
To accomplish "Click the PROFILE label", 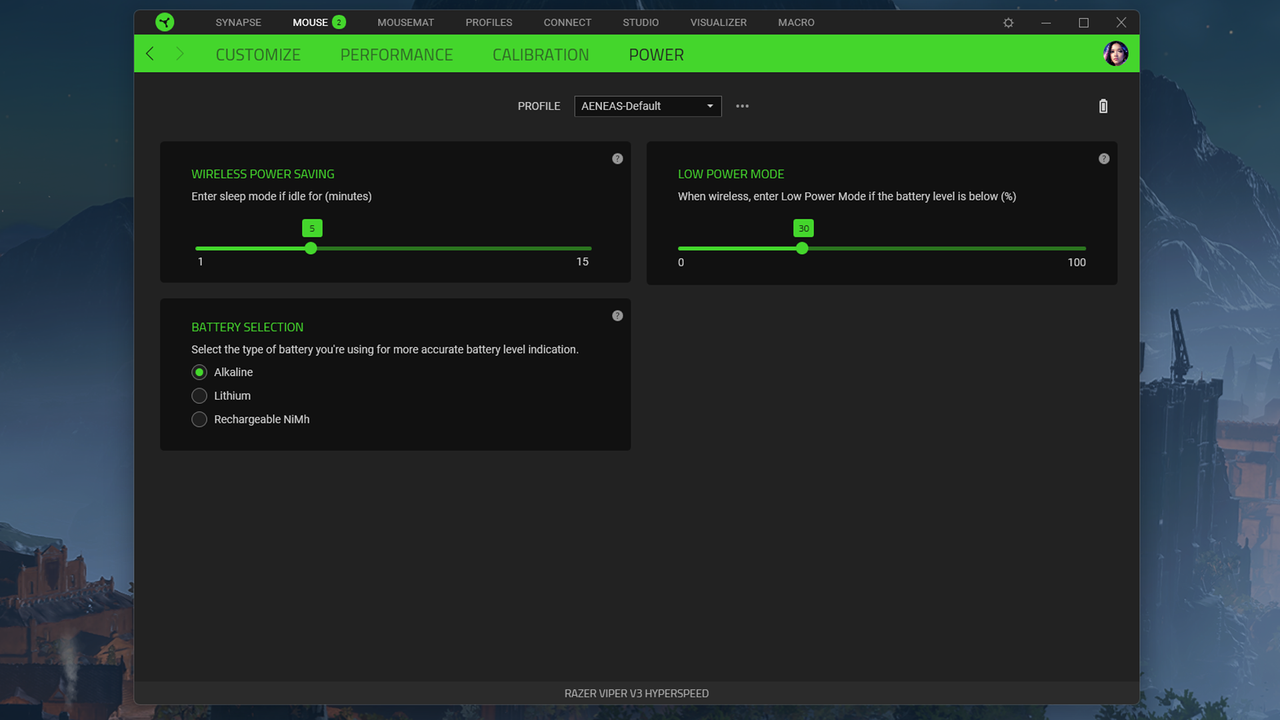I will (x=538, y=106).
